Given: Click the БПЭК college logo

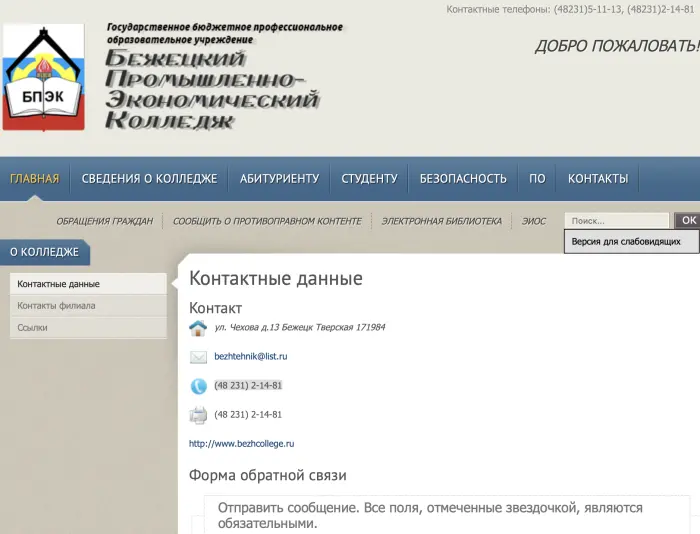Looking at the screenshot, I should click(43, 78).
